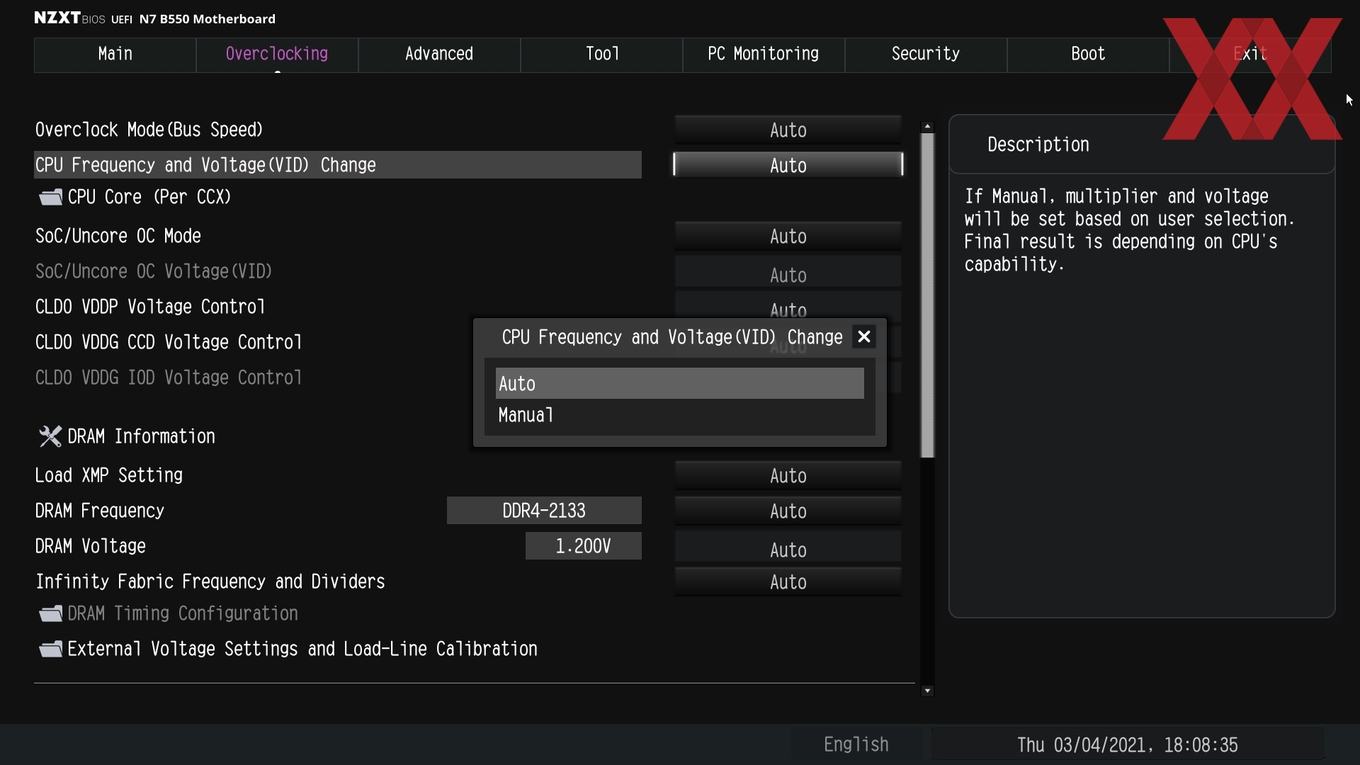Switch to the Advanced tab

[439, 54]
